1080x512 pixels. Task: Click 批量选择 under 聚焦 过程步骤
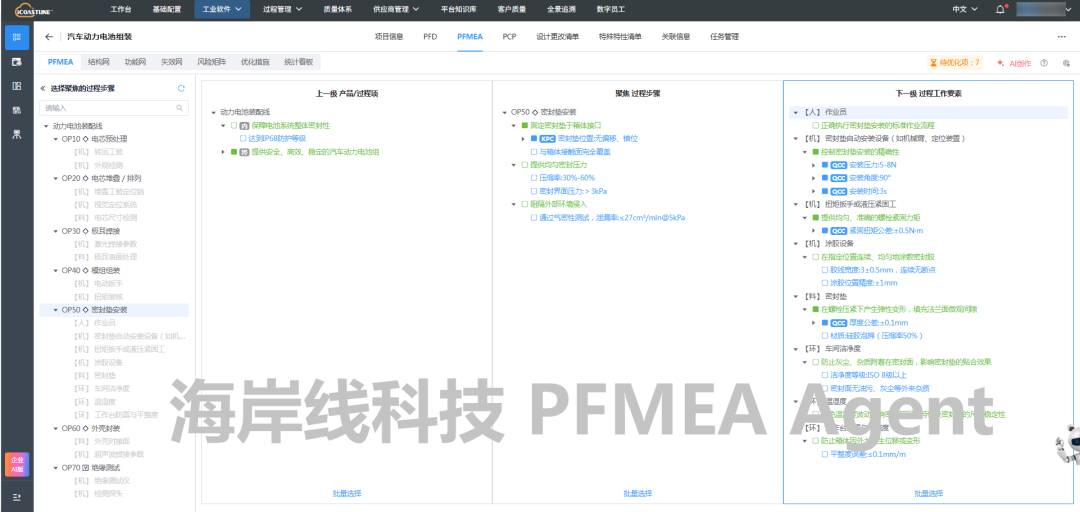coord(637,493)
